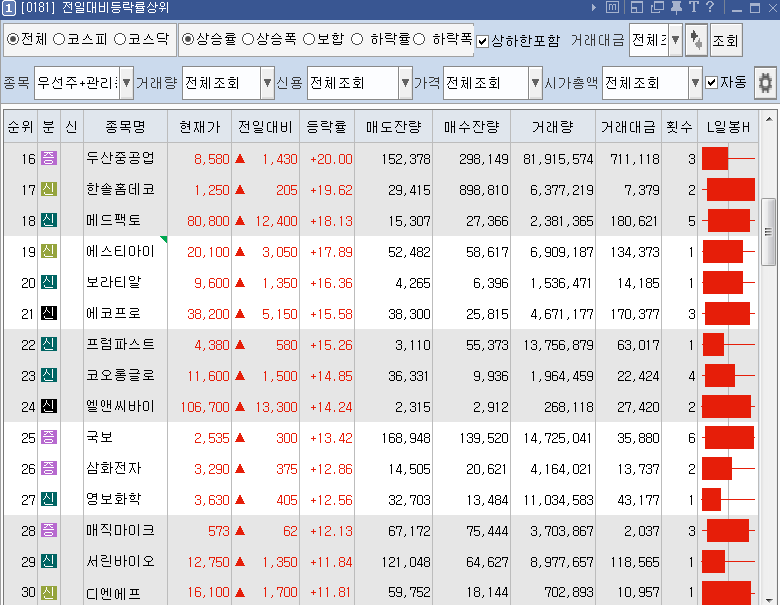Pin the window with the pushpin icon
The image size is (780, 605).
point(676,7)
